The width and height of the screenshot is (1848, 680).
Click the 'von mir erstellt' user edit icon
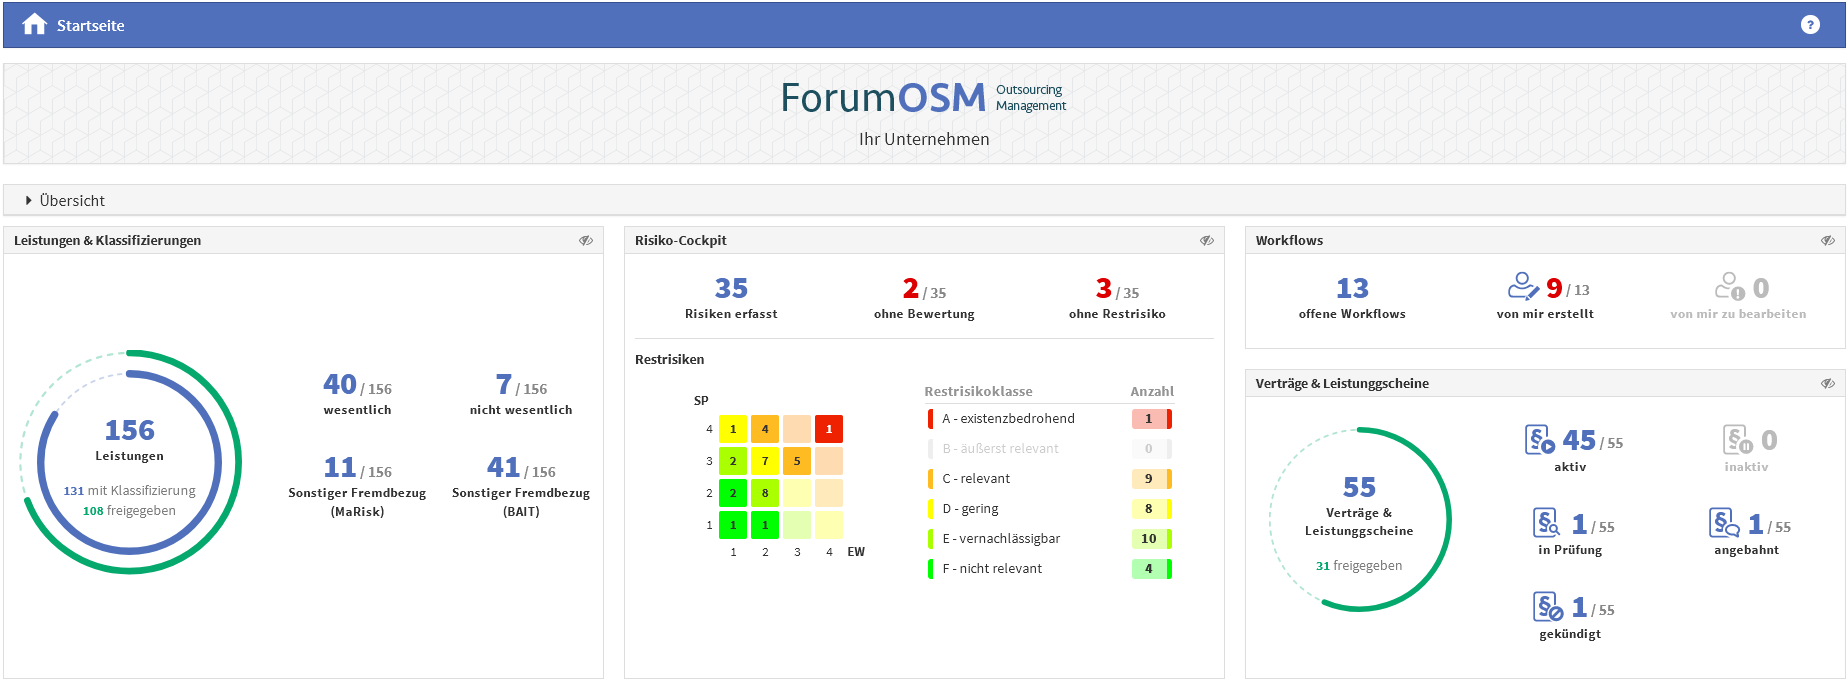1523,287
